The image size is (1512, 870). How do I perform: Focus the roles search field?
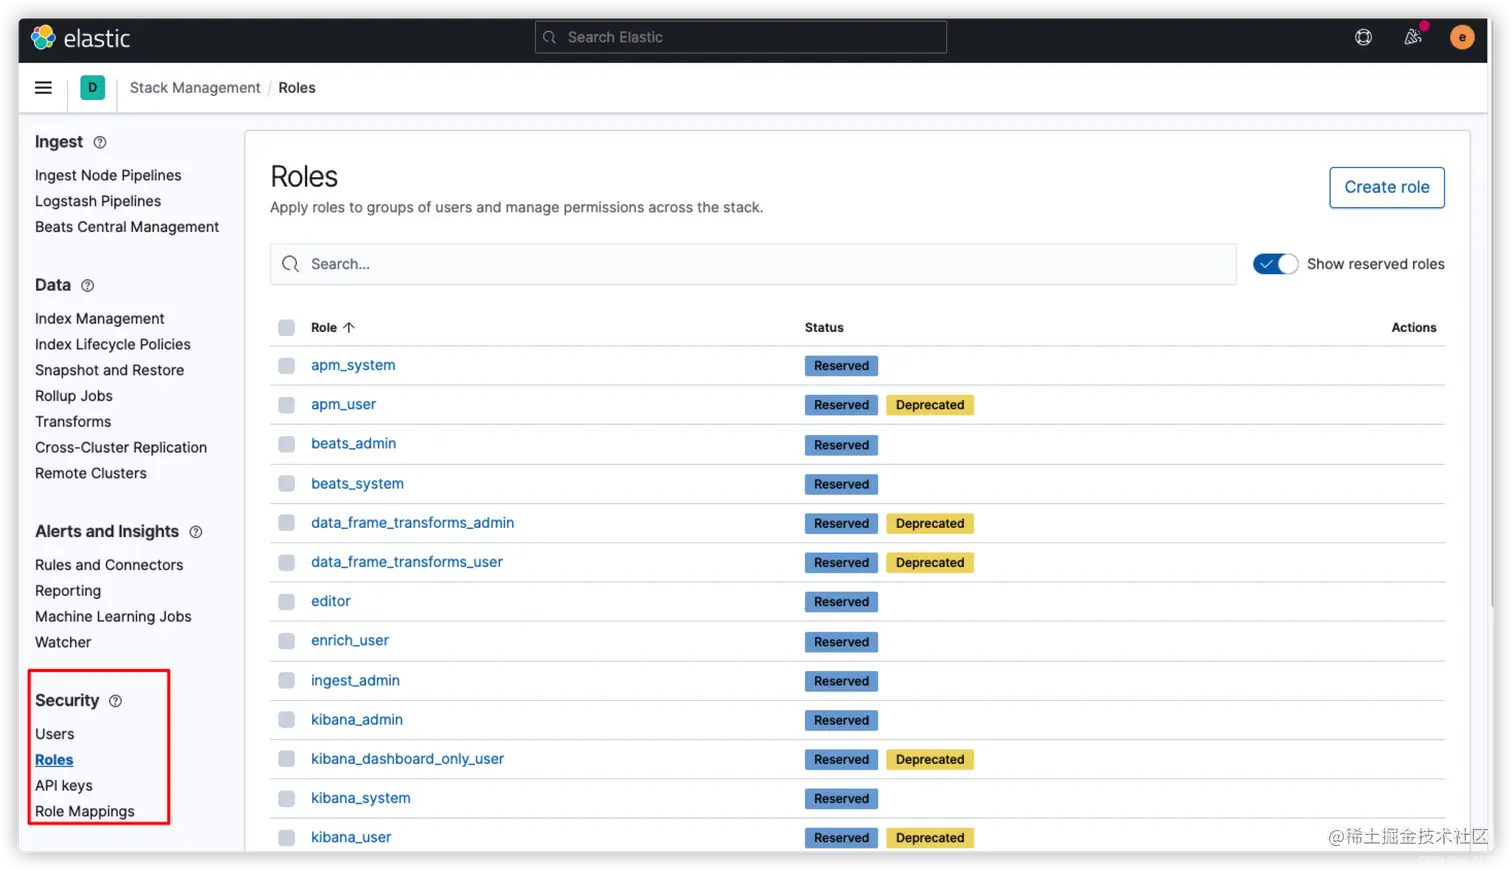tap(752, 264)
